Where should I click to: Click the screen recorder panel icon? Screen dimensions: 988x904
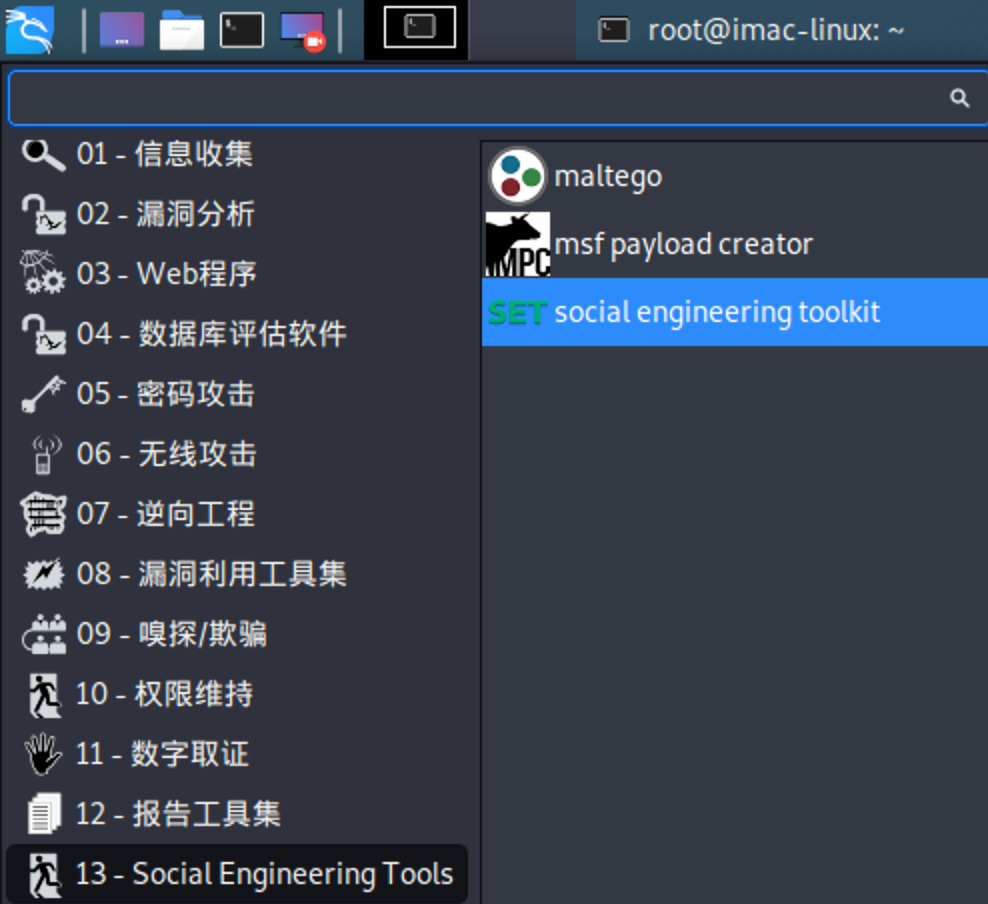point(303,31)
